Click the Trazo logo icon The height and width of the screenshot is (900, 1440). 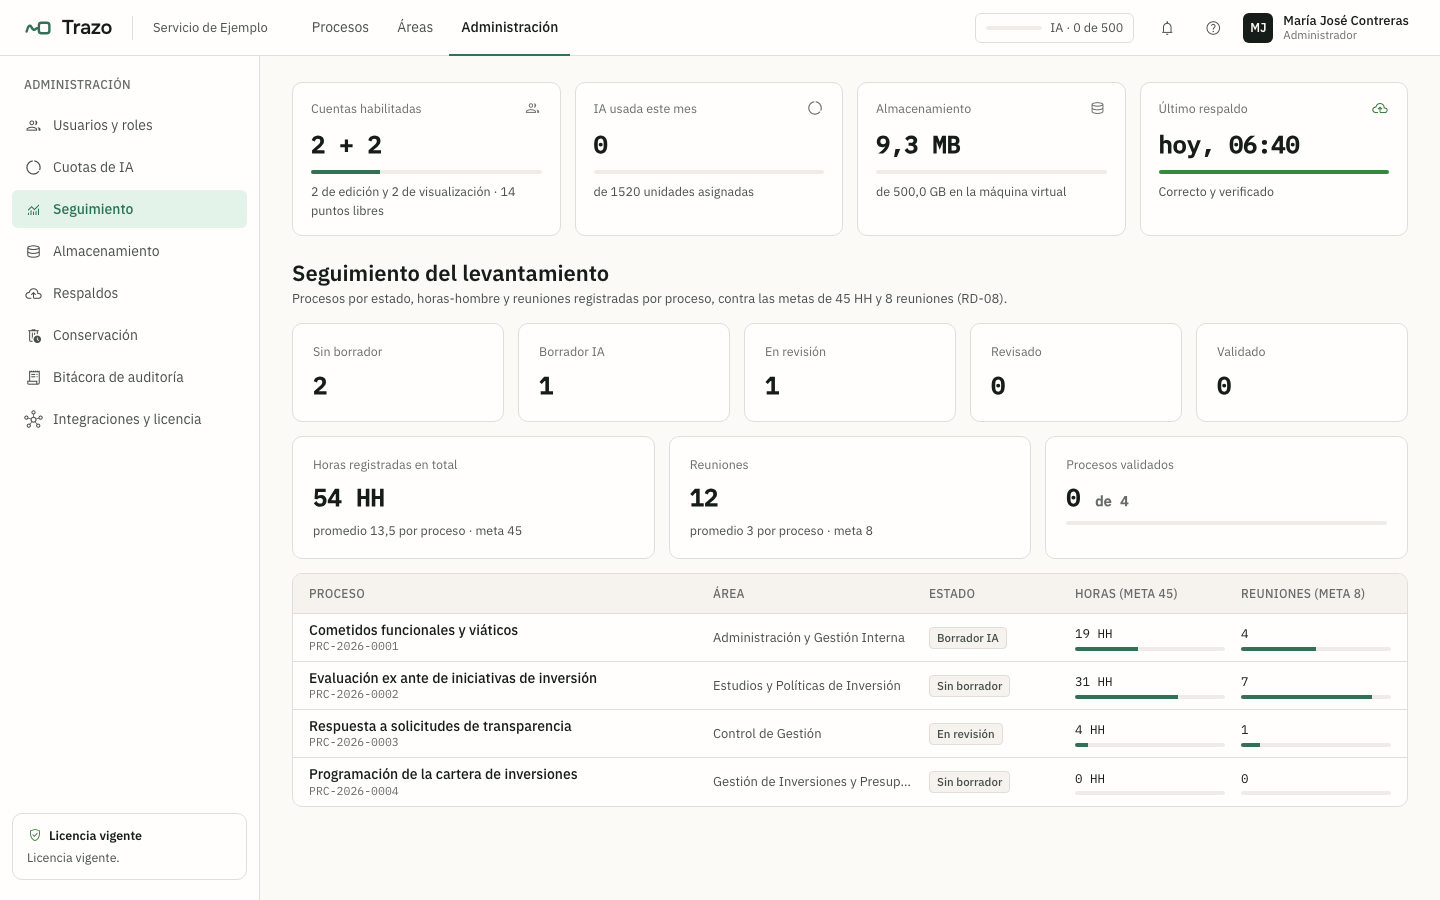coord(38,27)
